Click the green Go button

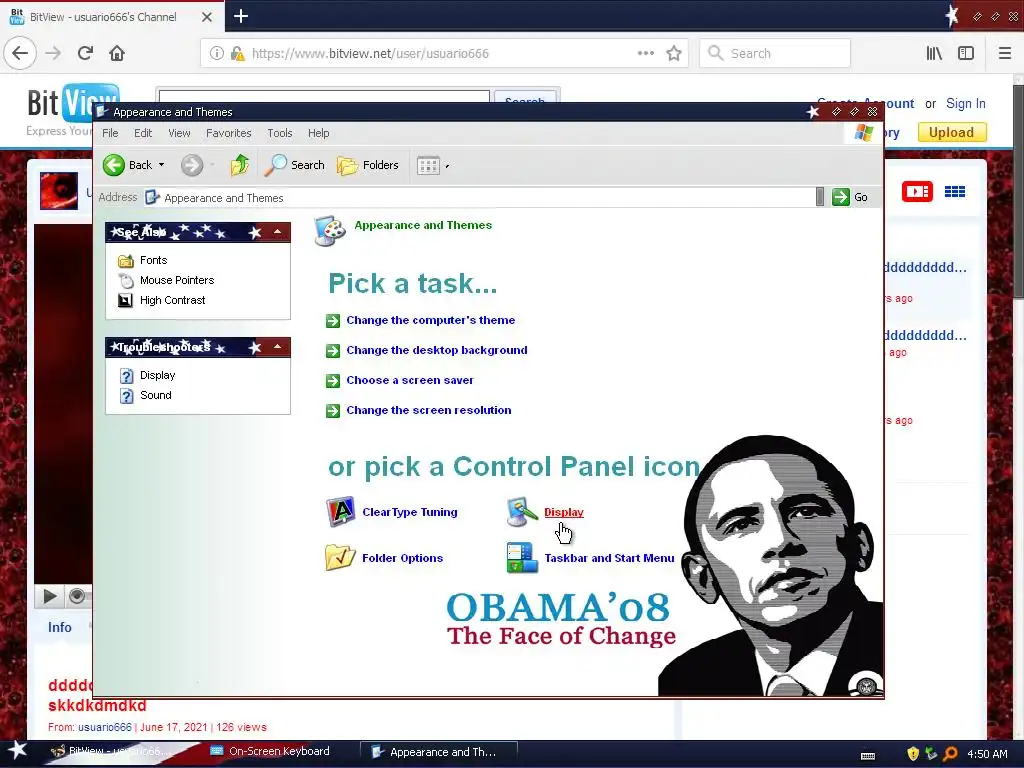point(850,197)
